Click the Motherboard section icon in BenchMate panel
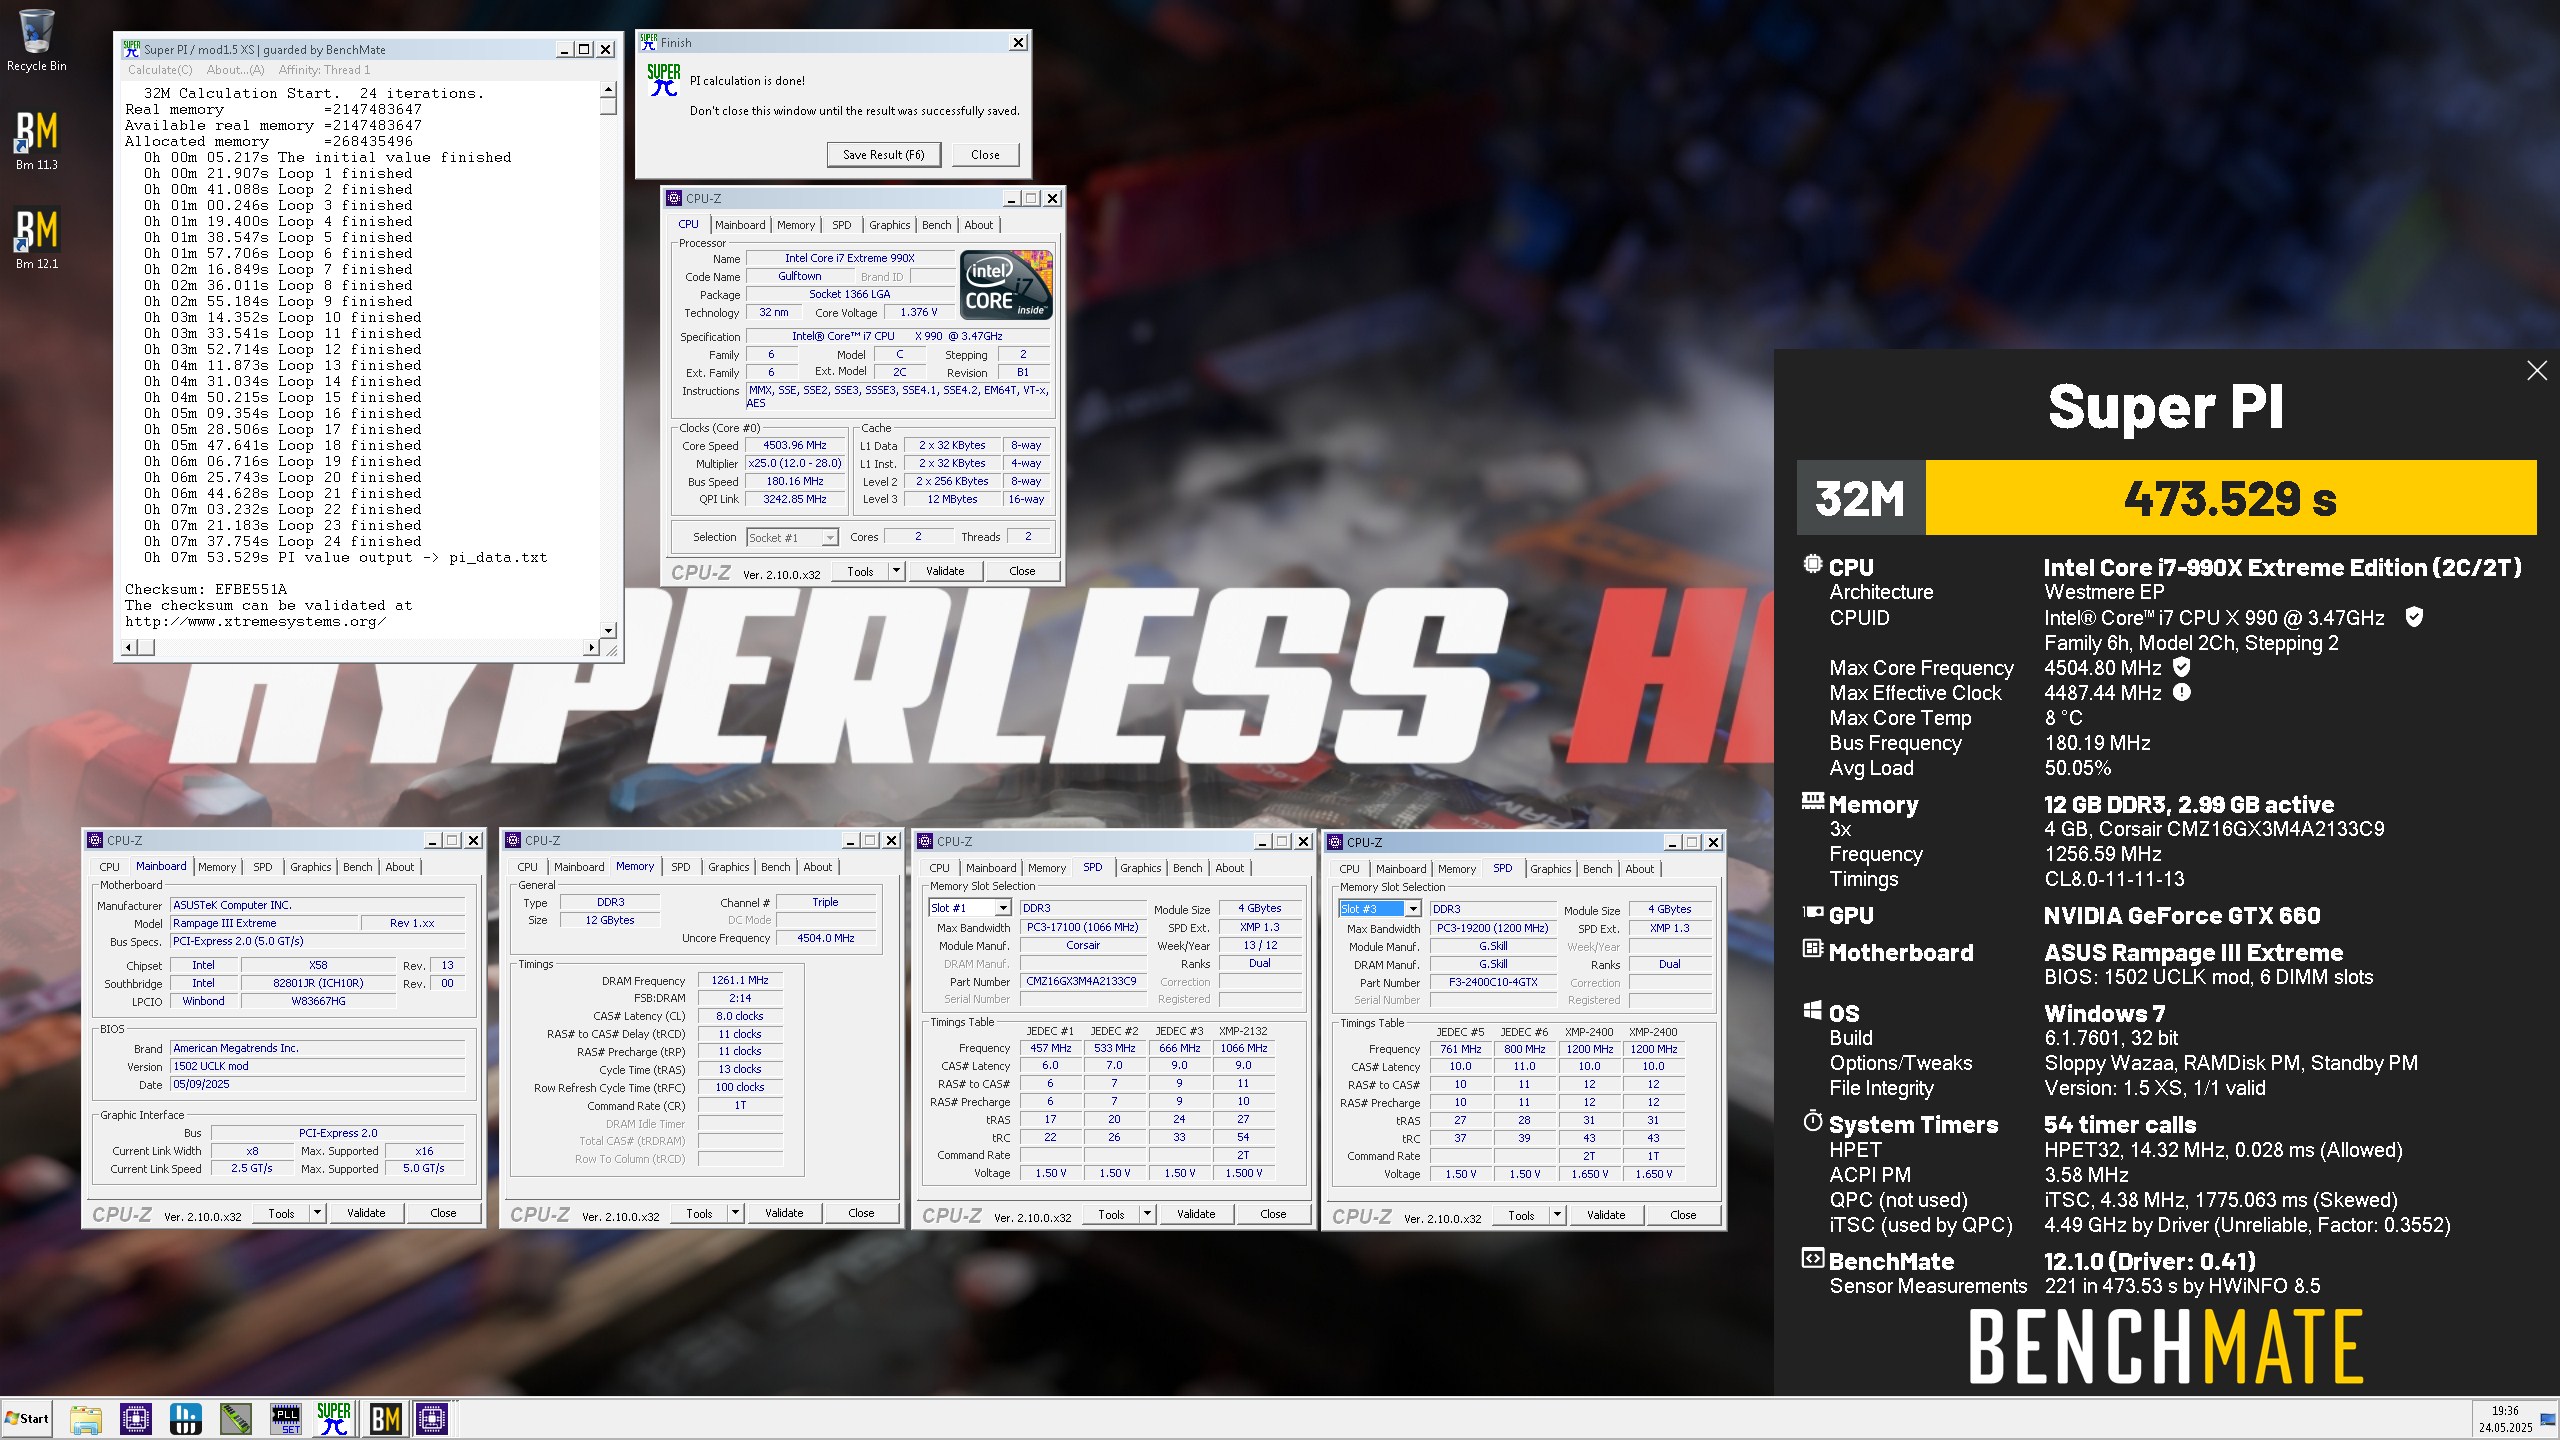This screenshot has height=1440, width=2560. [x=1812, y=948]
